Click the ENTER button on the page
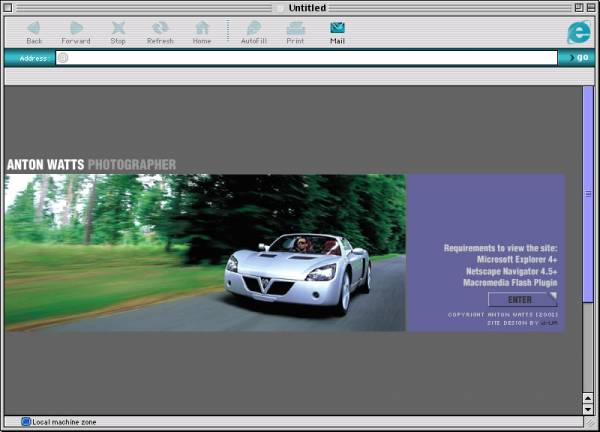 [x=522, y=300]
